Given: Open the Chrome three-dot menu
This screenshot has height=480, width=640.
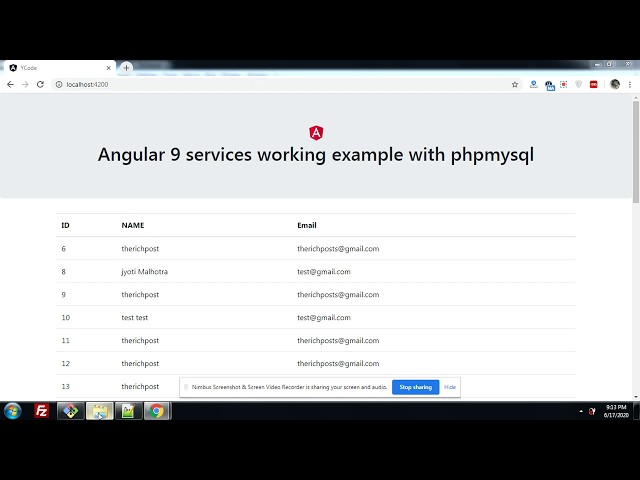Looking at the screenshot, I should tap(630, 84).
